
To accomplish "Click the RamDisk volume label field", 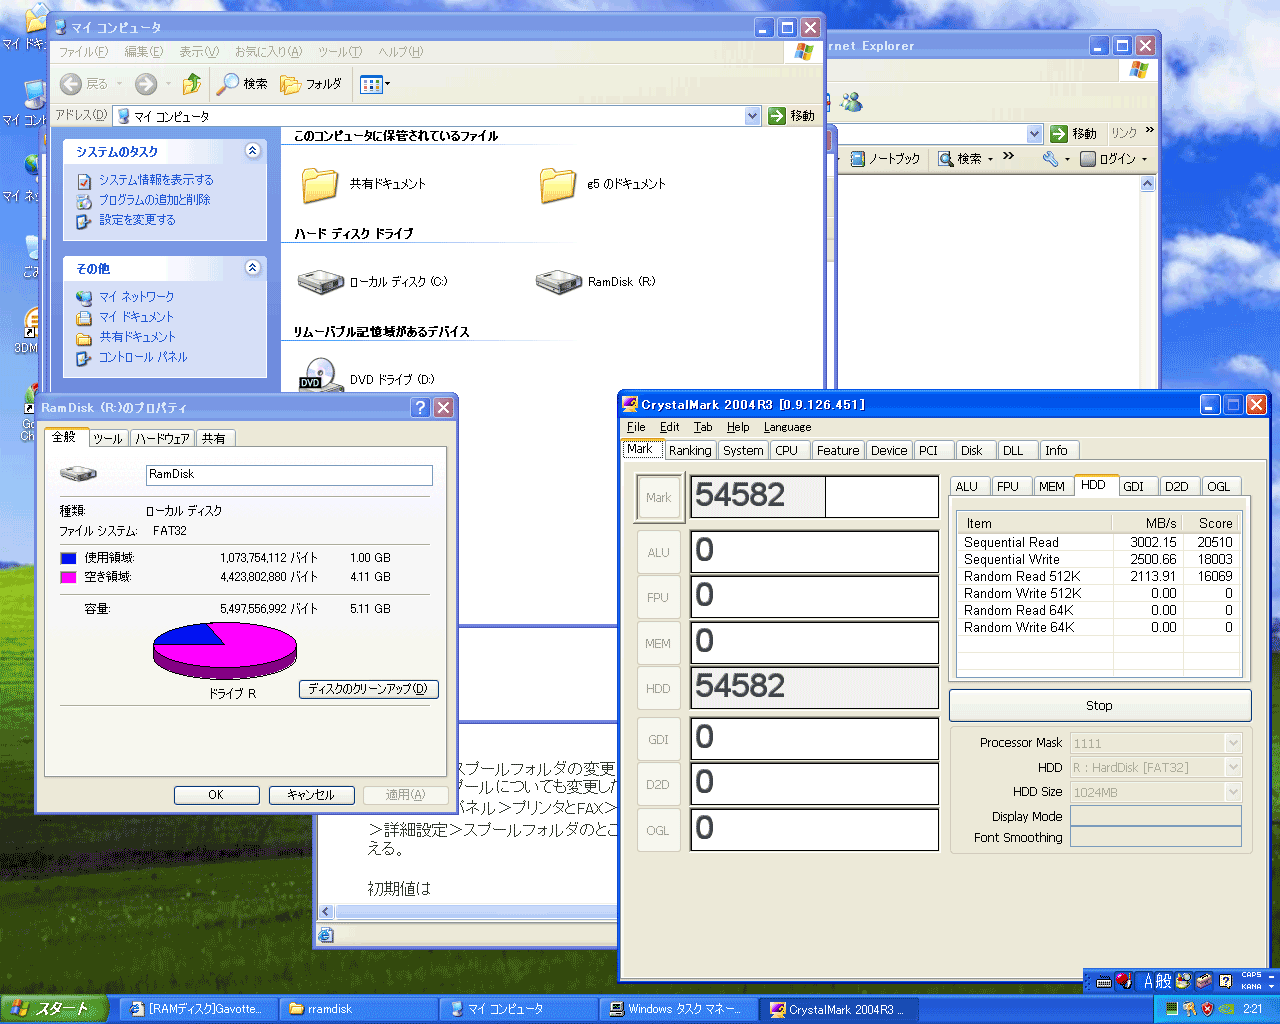I will click(x=289, y=475).
